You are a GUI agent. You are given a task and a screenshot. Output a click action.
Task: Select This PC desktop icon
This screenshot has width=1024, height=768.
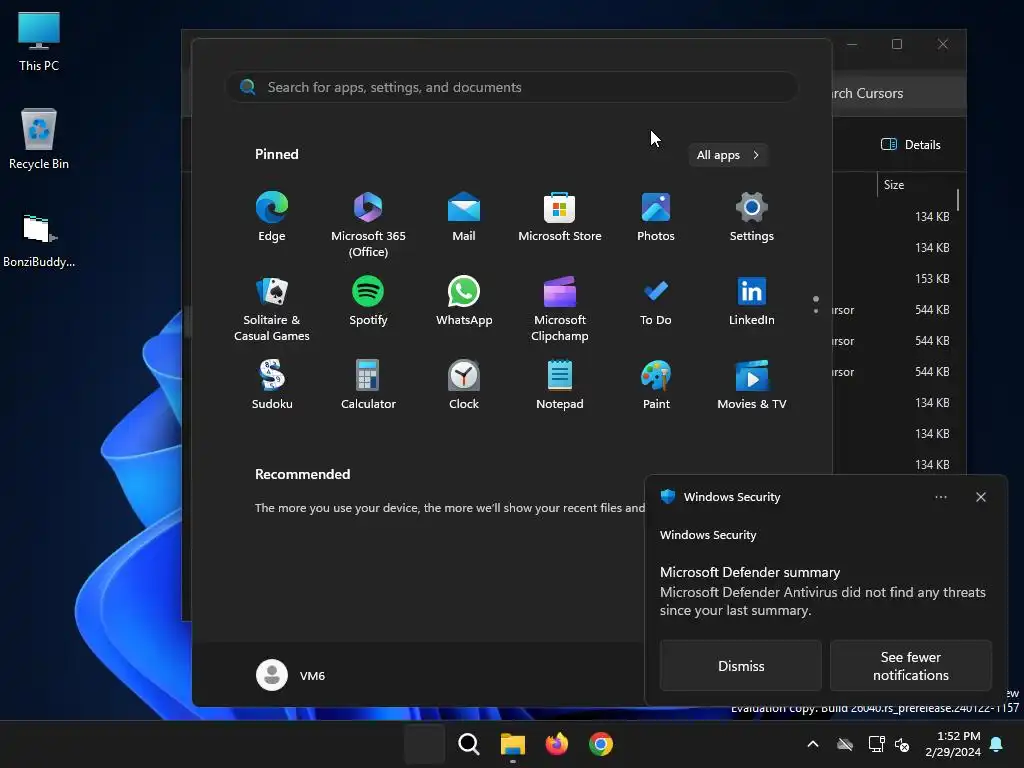[39, 42]
